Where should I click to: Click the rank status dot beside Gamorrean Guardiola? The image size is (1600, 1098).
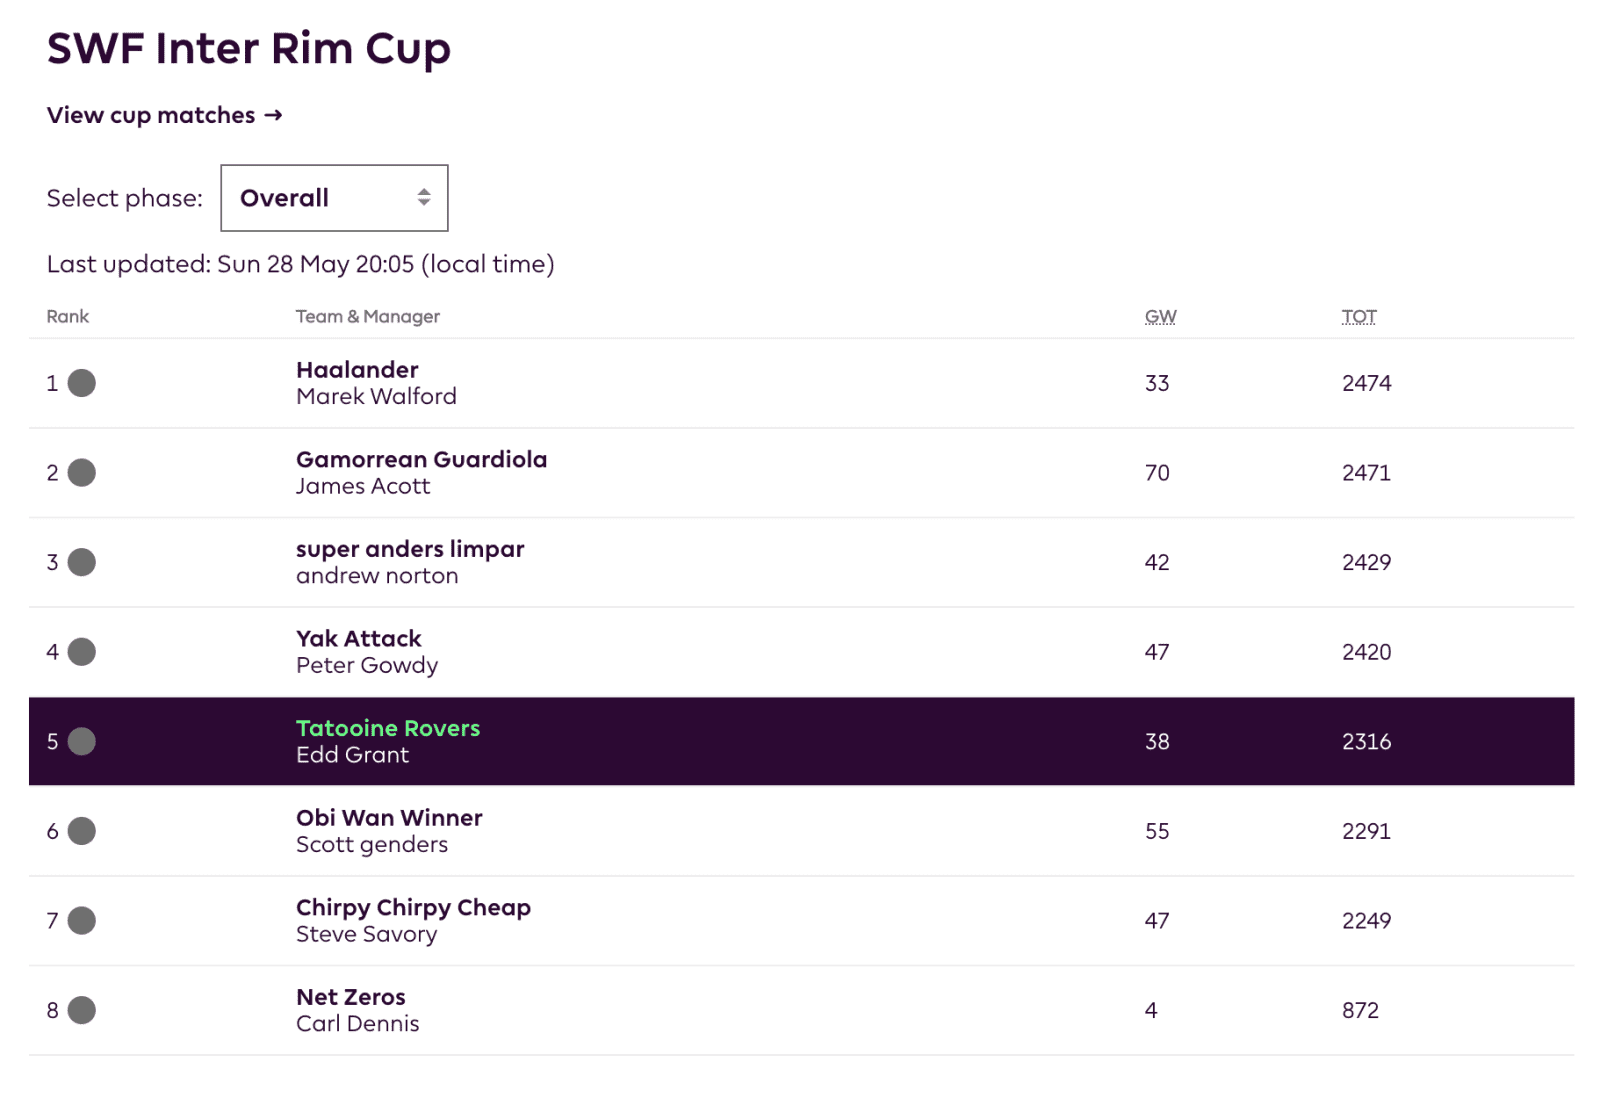[x=82, y=473]
